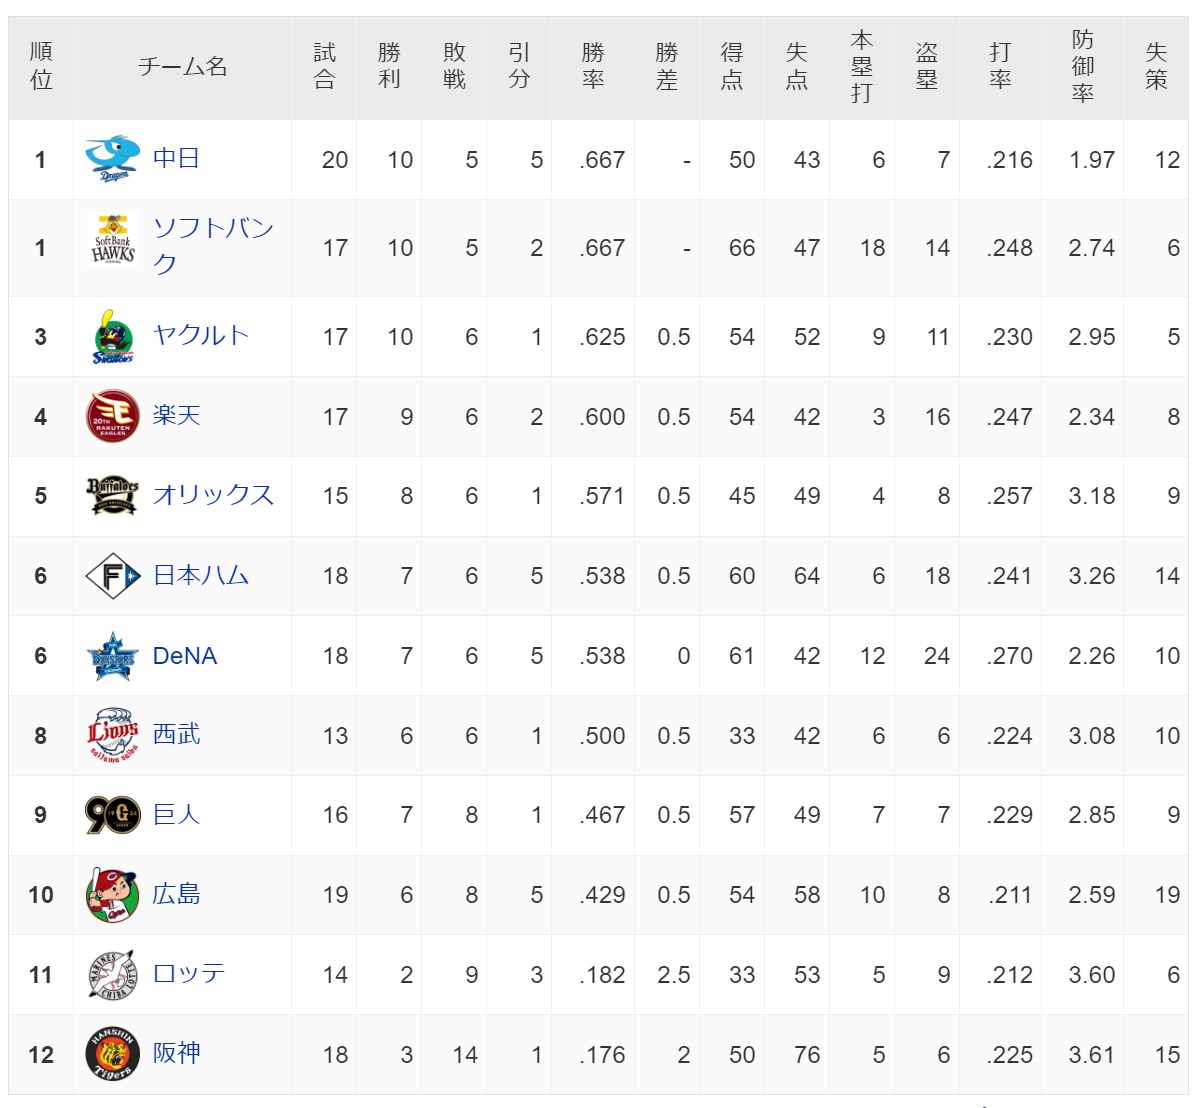Click the Yakult Swallows logo
The height and width of the screenshot is (1108, 1200).
click(x=112, y=337)
